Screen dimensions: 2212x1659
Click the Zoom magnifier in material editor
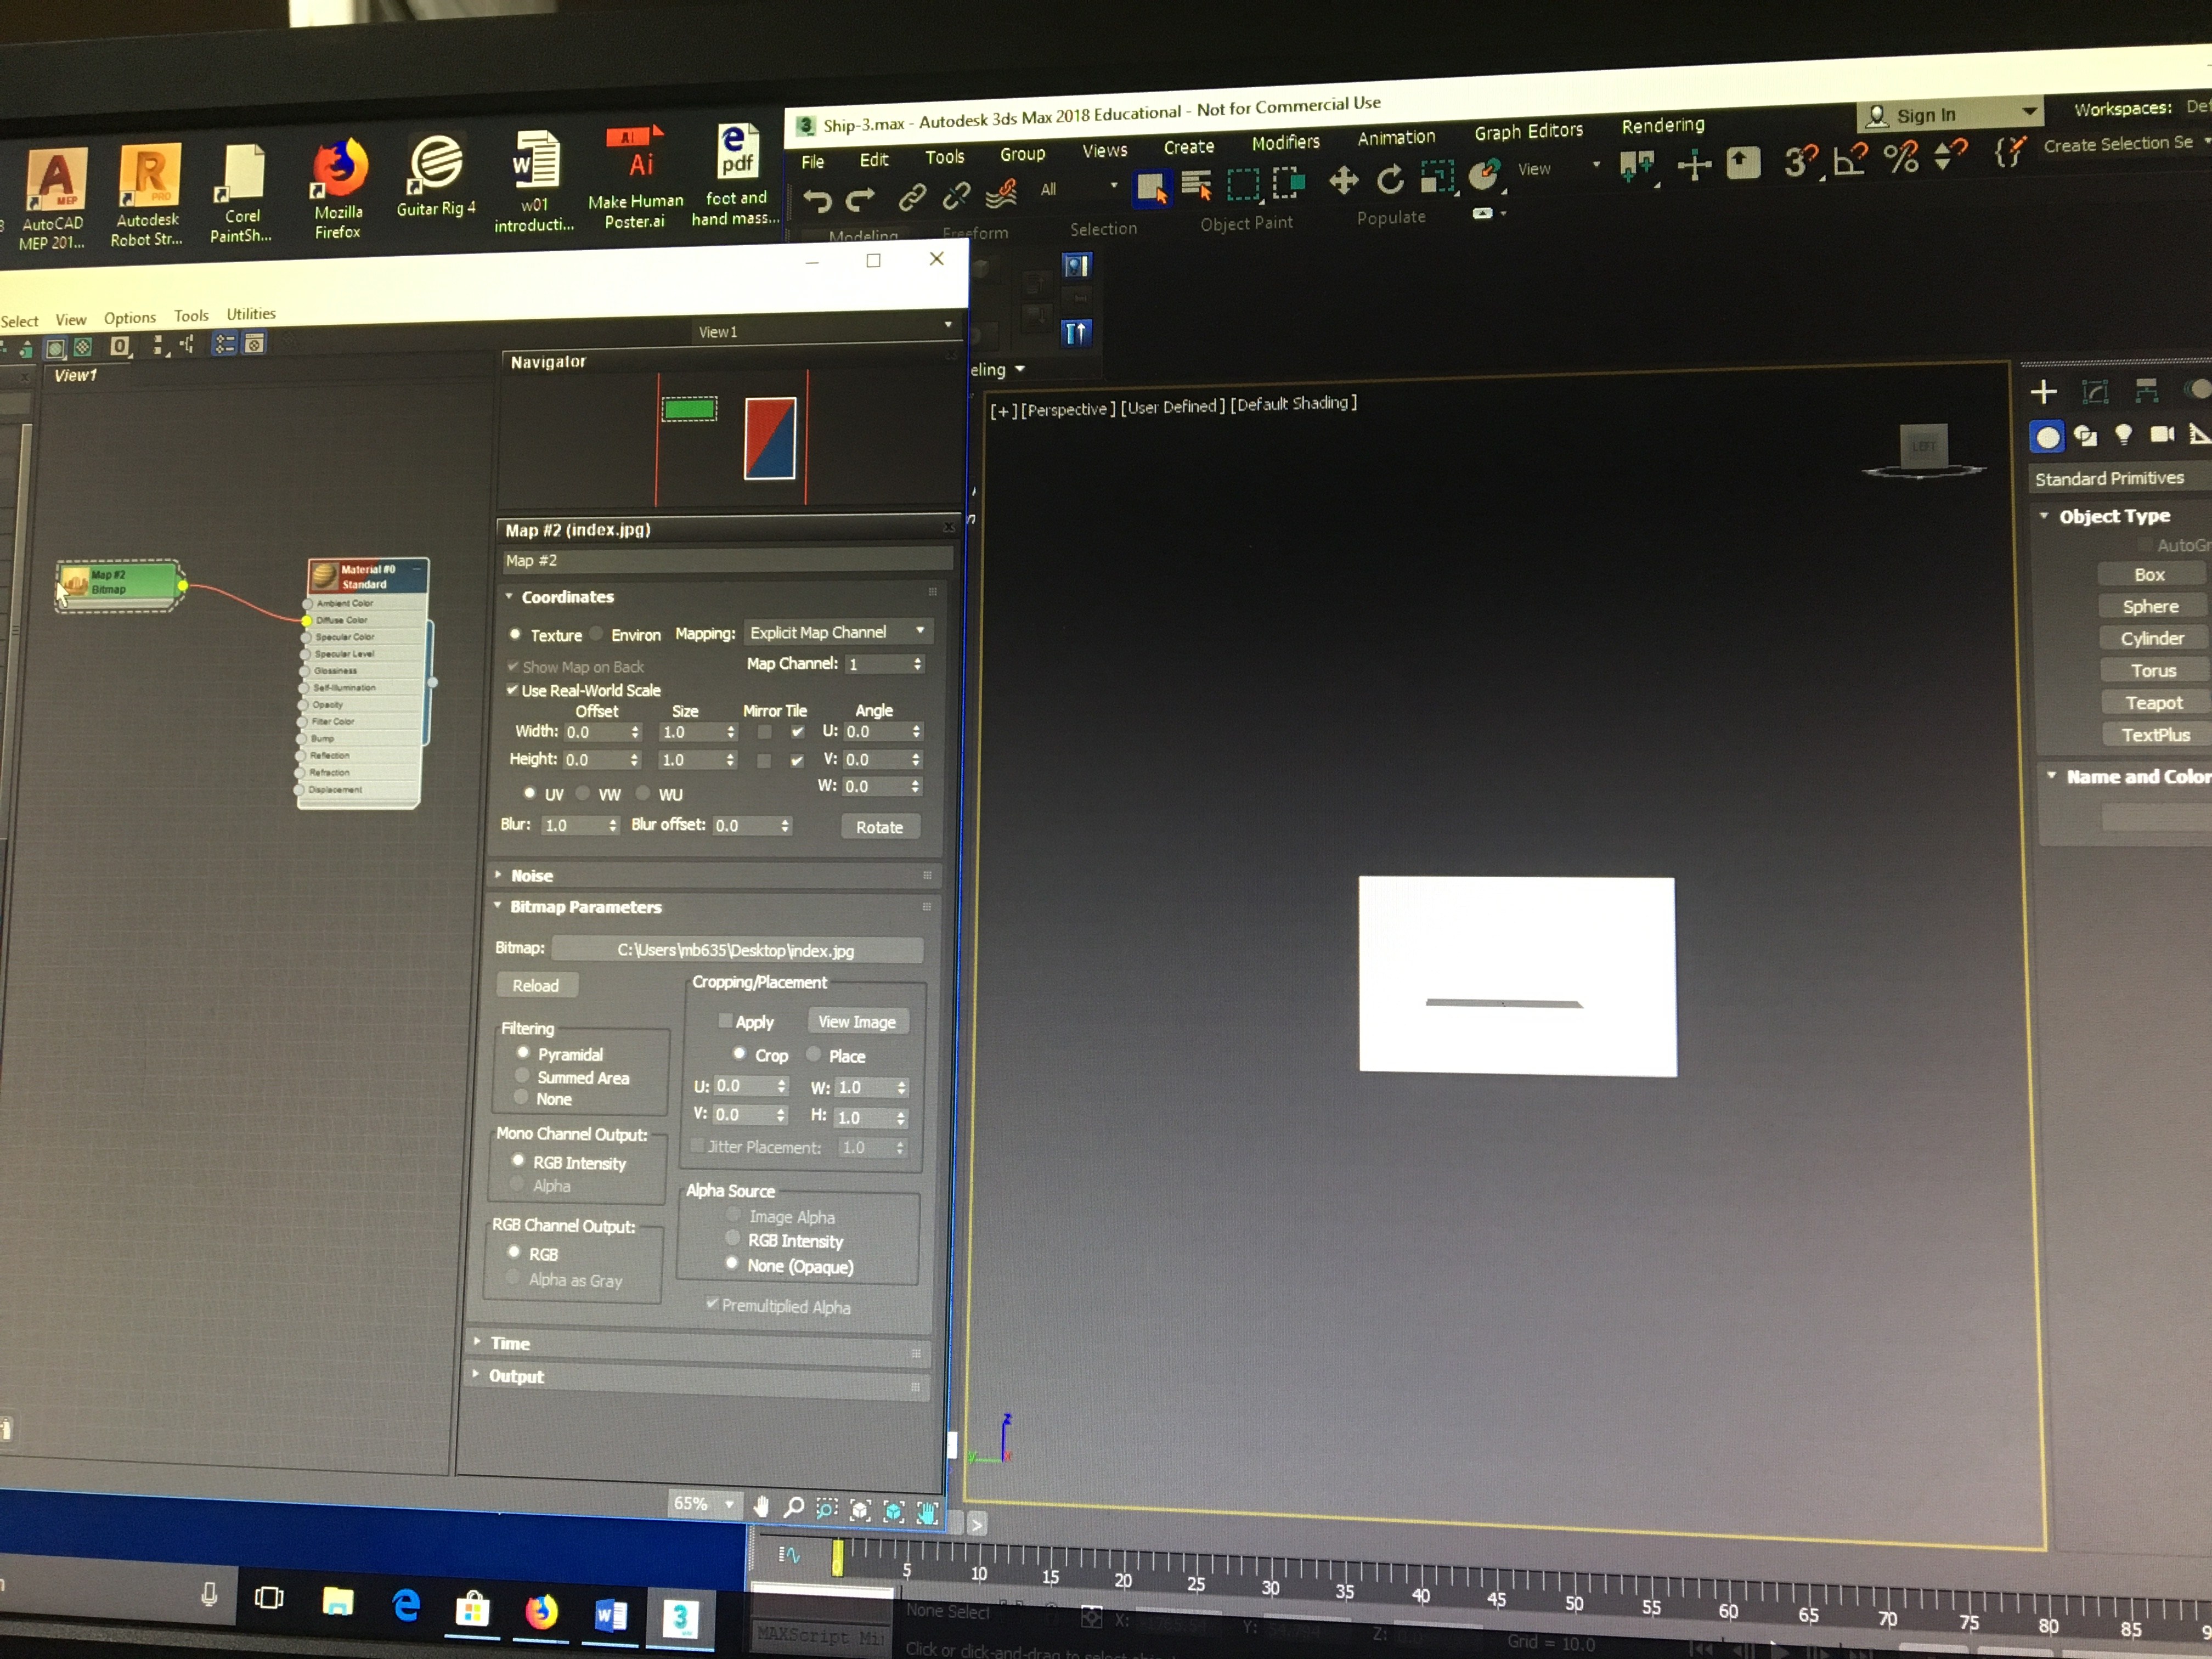794,1507
